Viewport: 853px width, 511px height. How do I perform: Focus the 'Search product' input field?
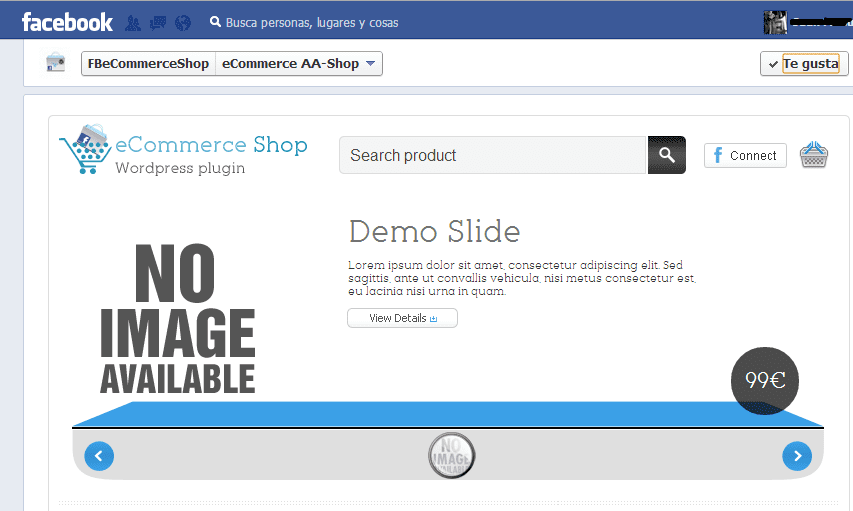(x=492, y=155)
